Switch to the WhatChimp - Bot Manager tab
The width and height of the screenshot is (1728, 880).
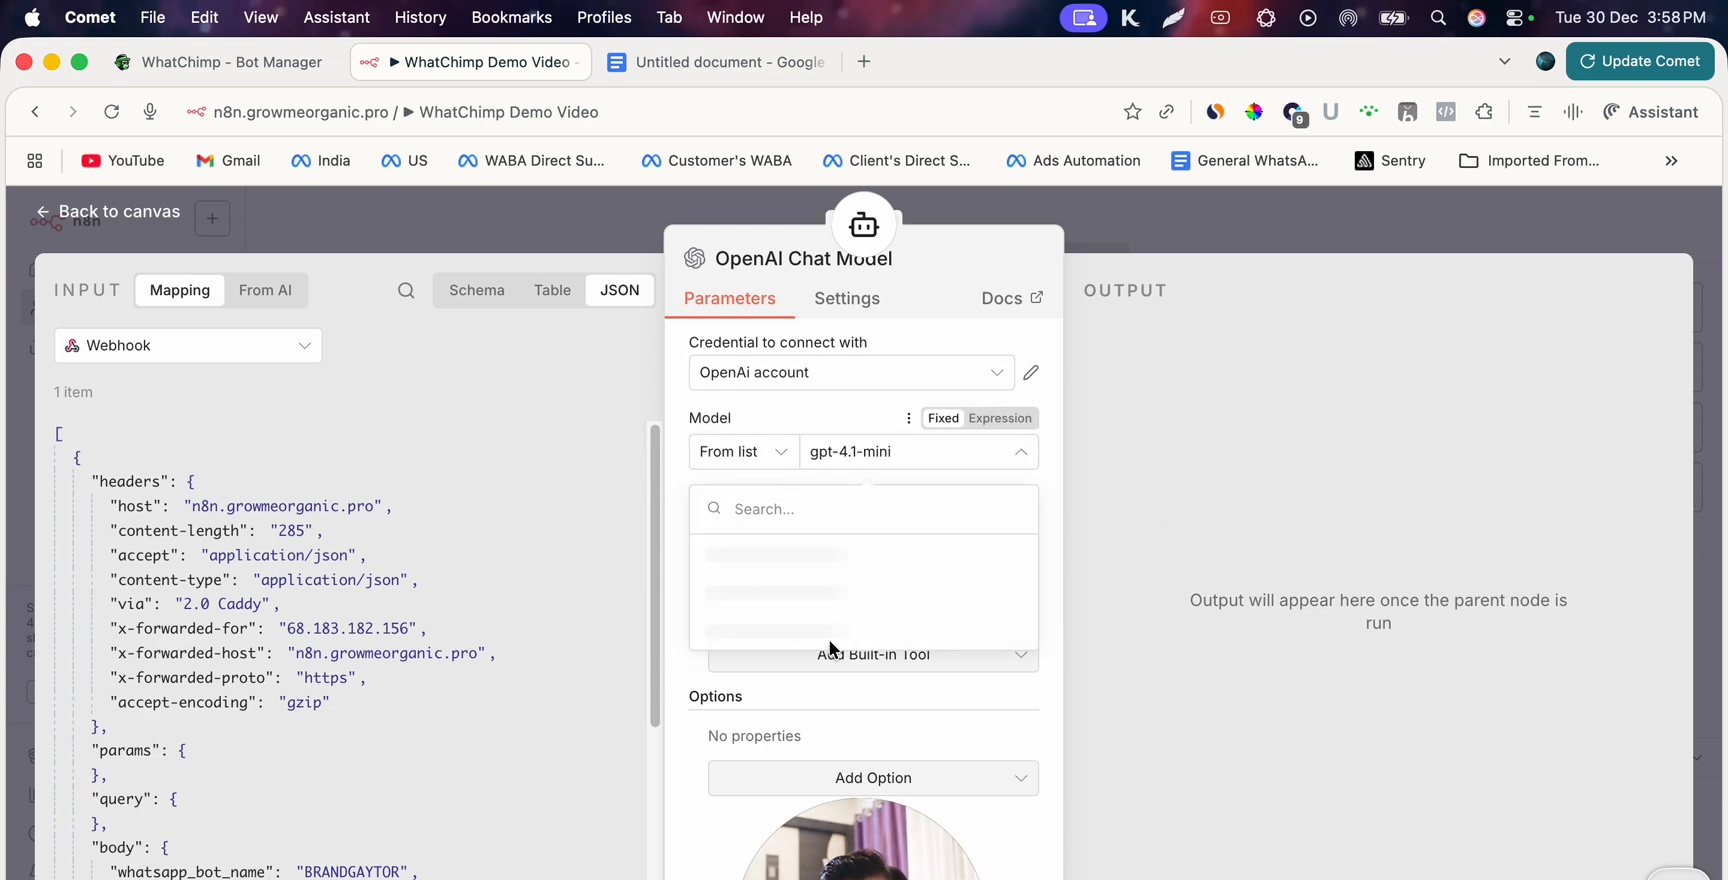[x=220, y=62]
